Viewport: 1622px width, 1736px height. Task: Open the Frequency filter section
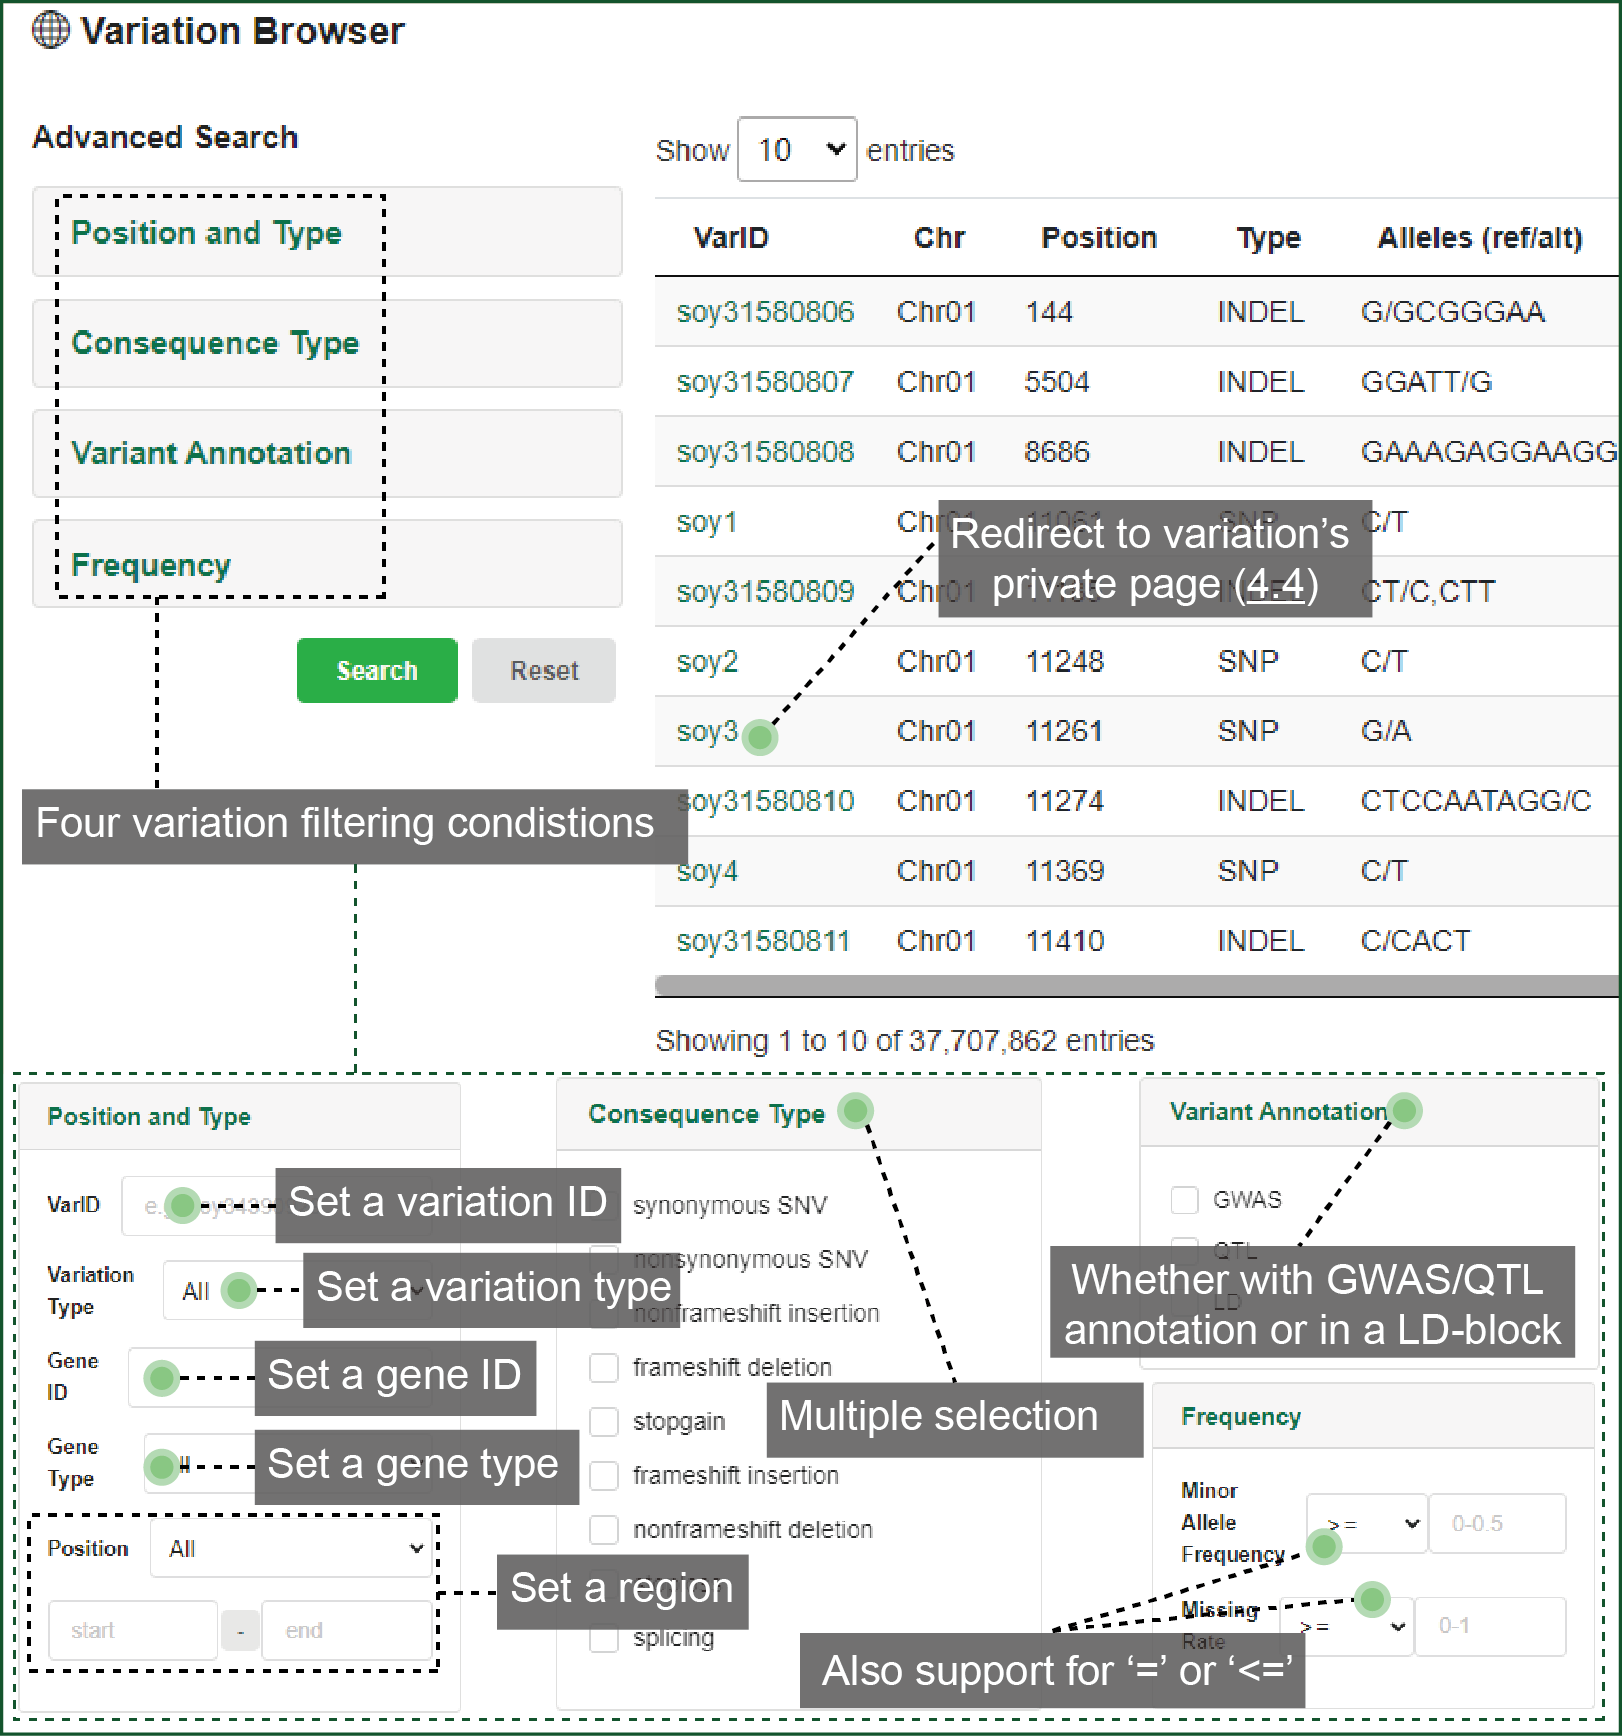[151, 565]
